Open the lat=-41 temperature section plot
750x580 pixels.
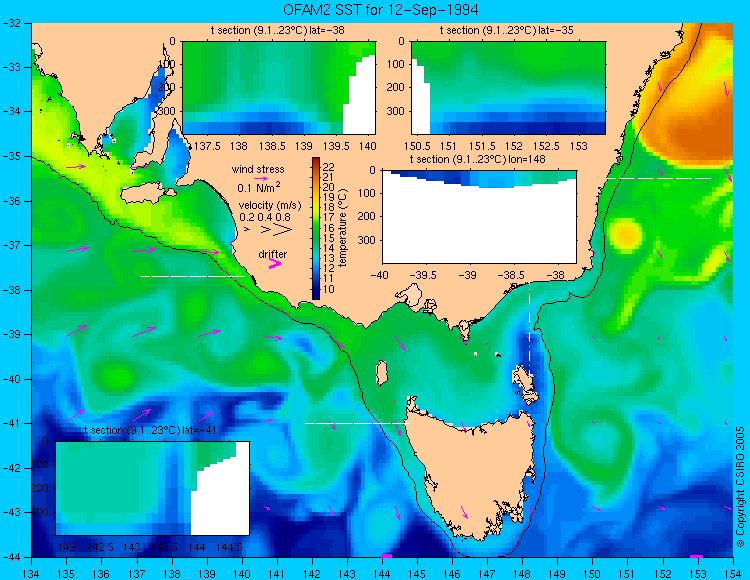153,488
